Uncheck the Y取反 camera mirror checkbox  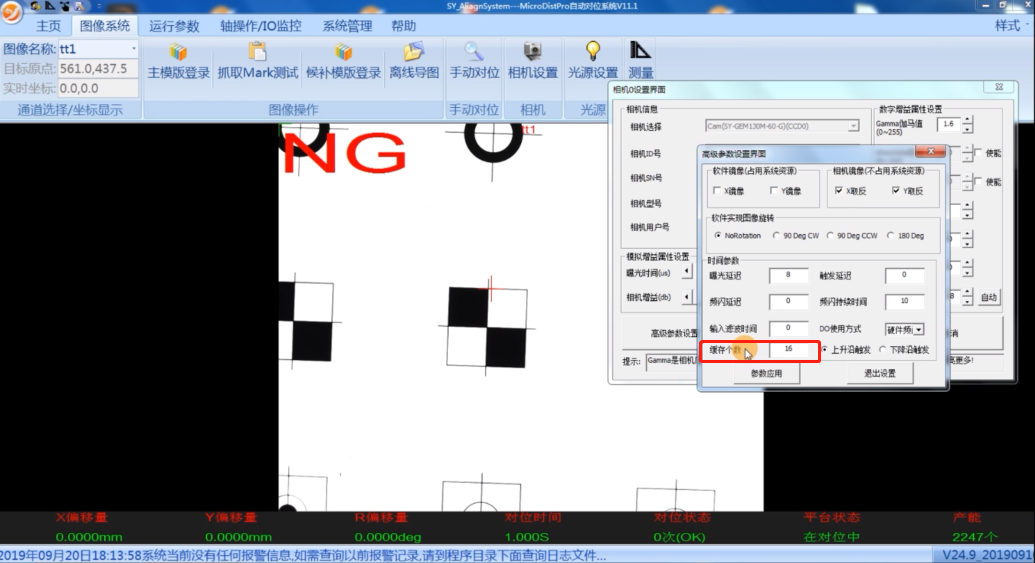(897, 190)
